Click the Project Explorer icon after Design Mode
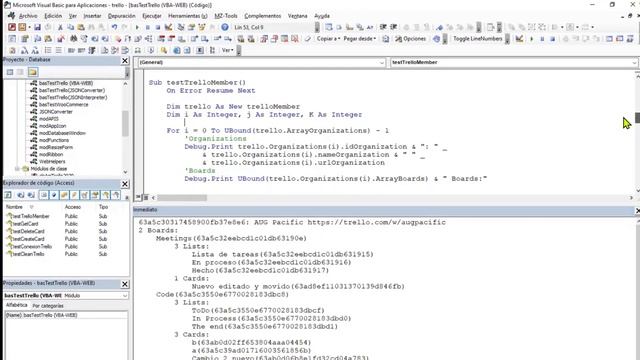Image resolution: width=640 pixels, height=360 pixels. (180, 27)
